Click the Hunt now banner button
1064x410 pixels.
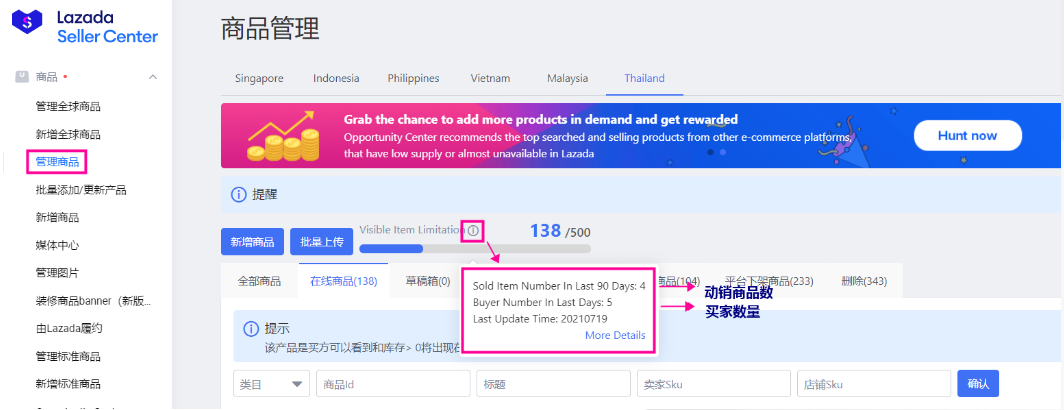(x=968, y=135)
